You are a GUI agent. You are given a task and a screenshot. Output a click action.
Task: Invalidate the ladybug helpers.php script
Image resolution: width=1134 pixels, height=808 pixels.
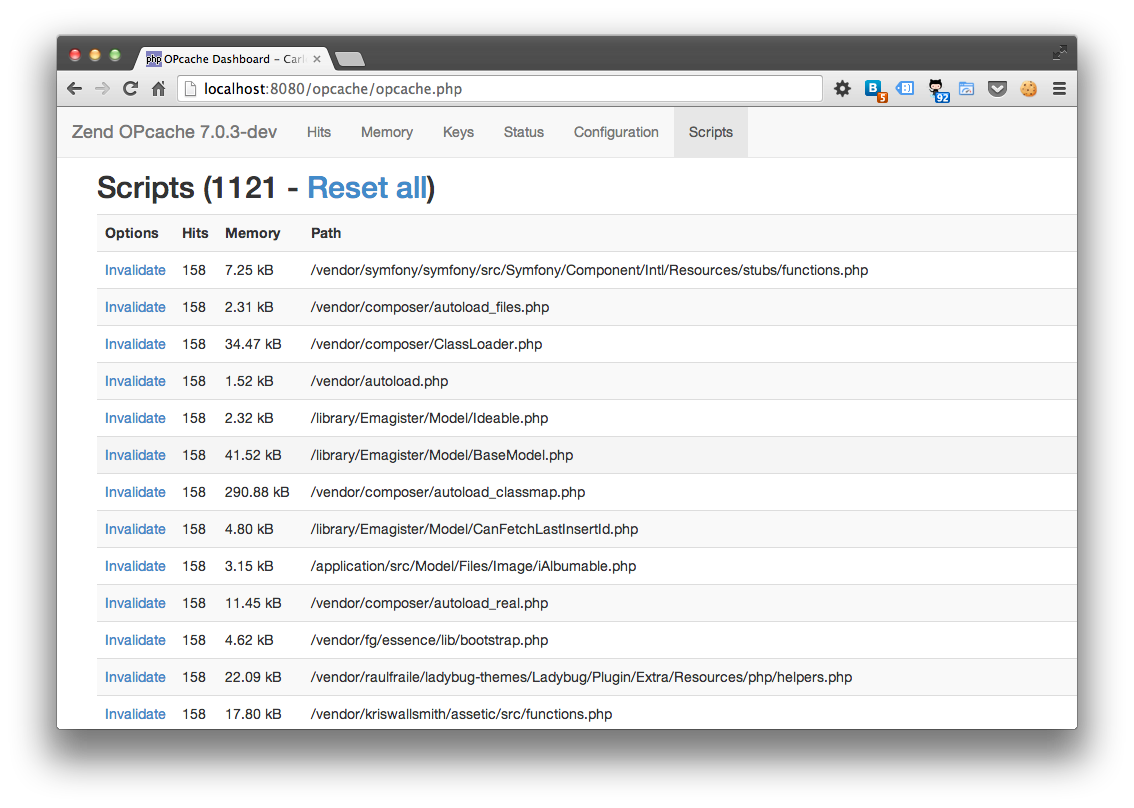[135, 677]
